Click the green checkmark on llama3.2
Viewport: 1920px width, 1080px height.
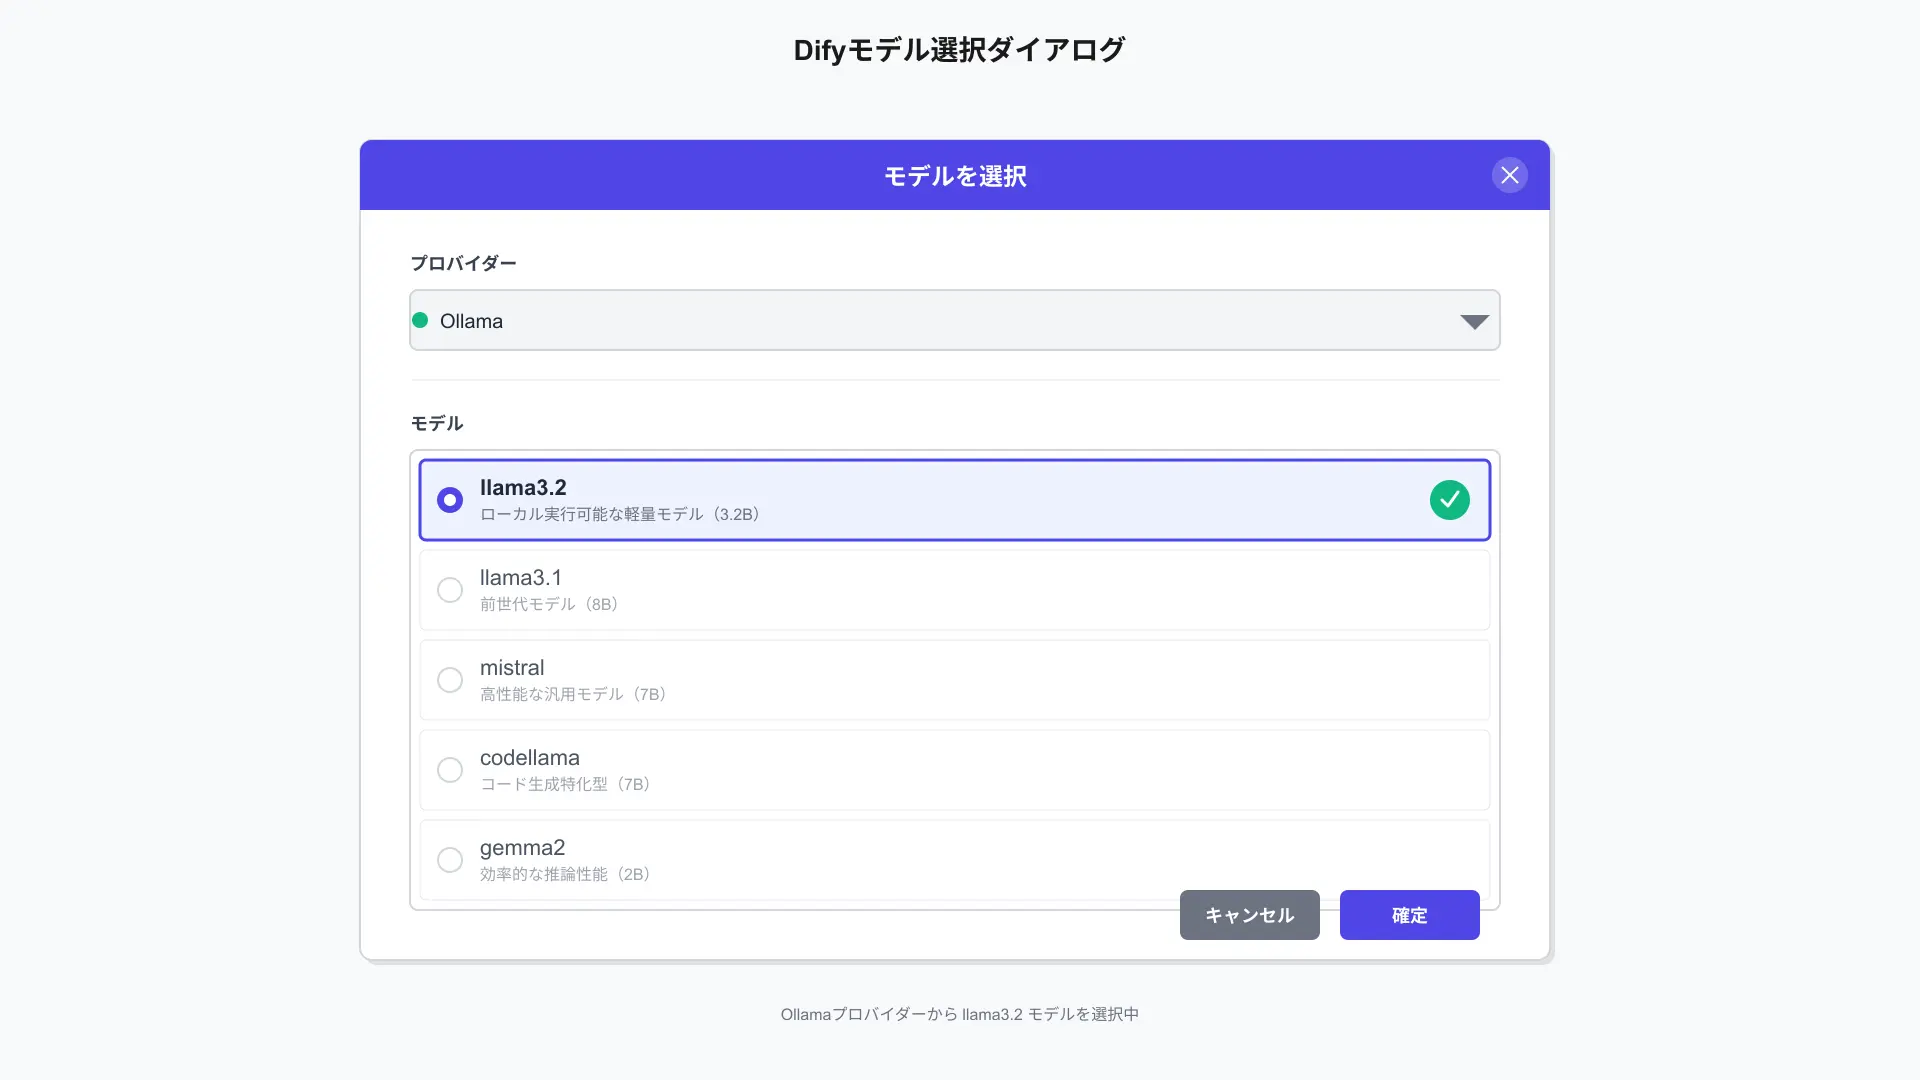coord(1449,500)
